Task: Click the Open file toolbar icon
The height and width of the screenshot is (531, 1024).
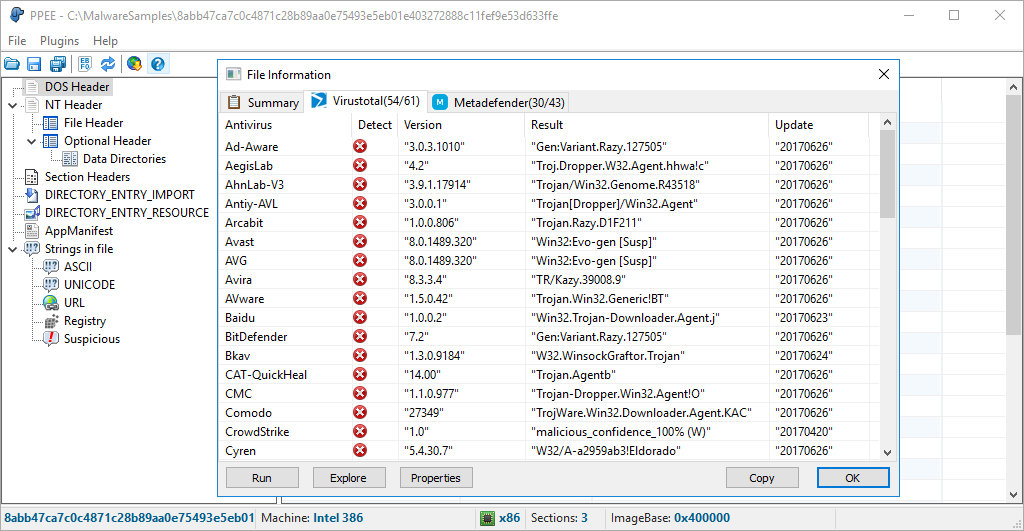Action: (x=12, y=64)
